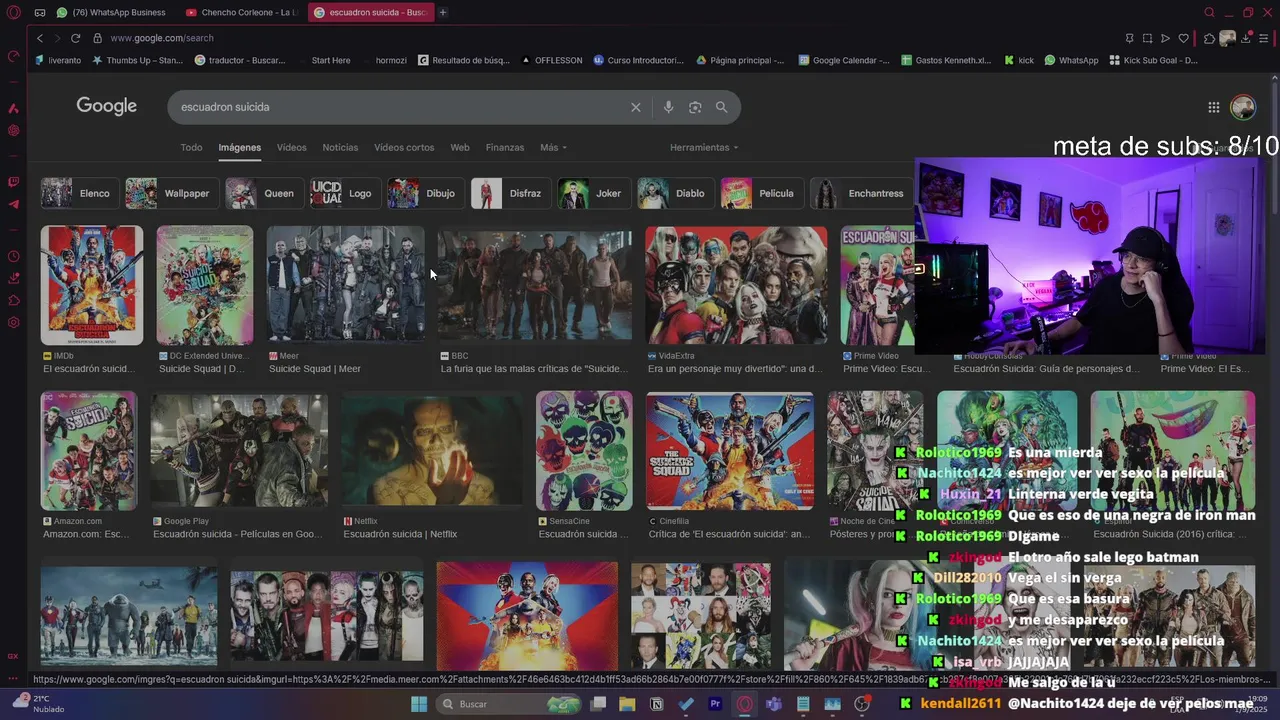Image resolution: width=1280 pixels, height=720 pixels.
Task: Switch to WhatsApp Business tab
Action: coord(110,12)
